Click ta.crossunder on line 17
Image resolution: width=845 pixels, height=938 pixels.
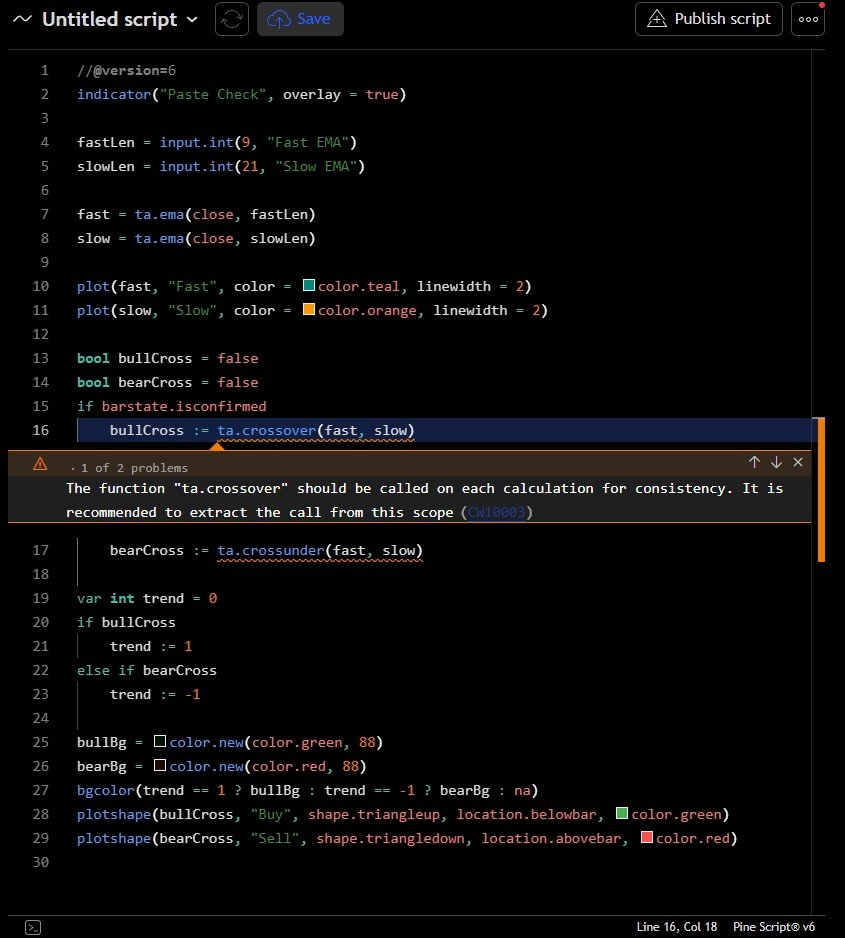[271, 550]
